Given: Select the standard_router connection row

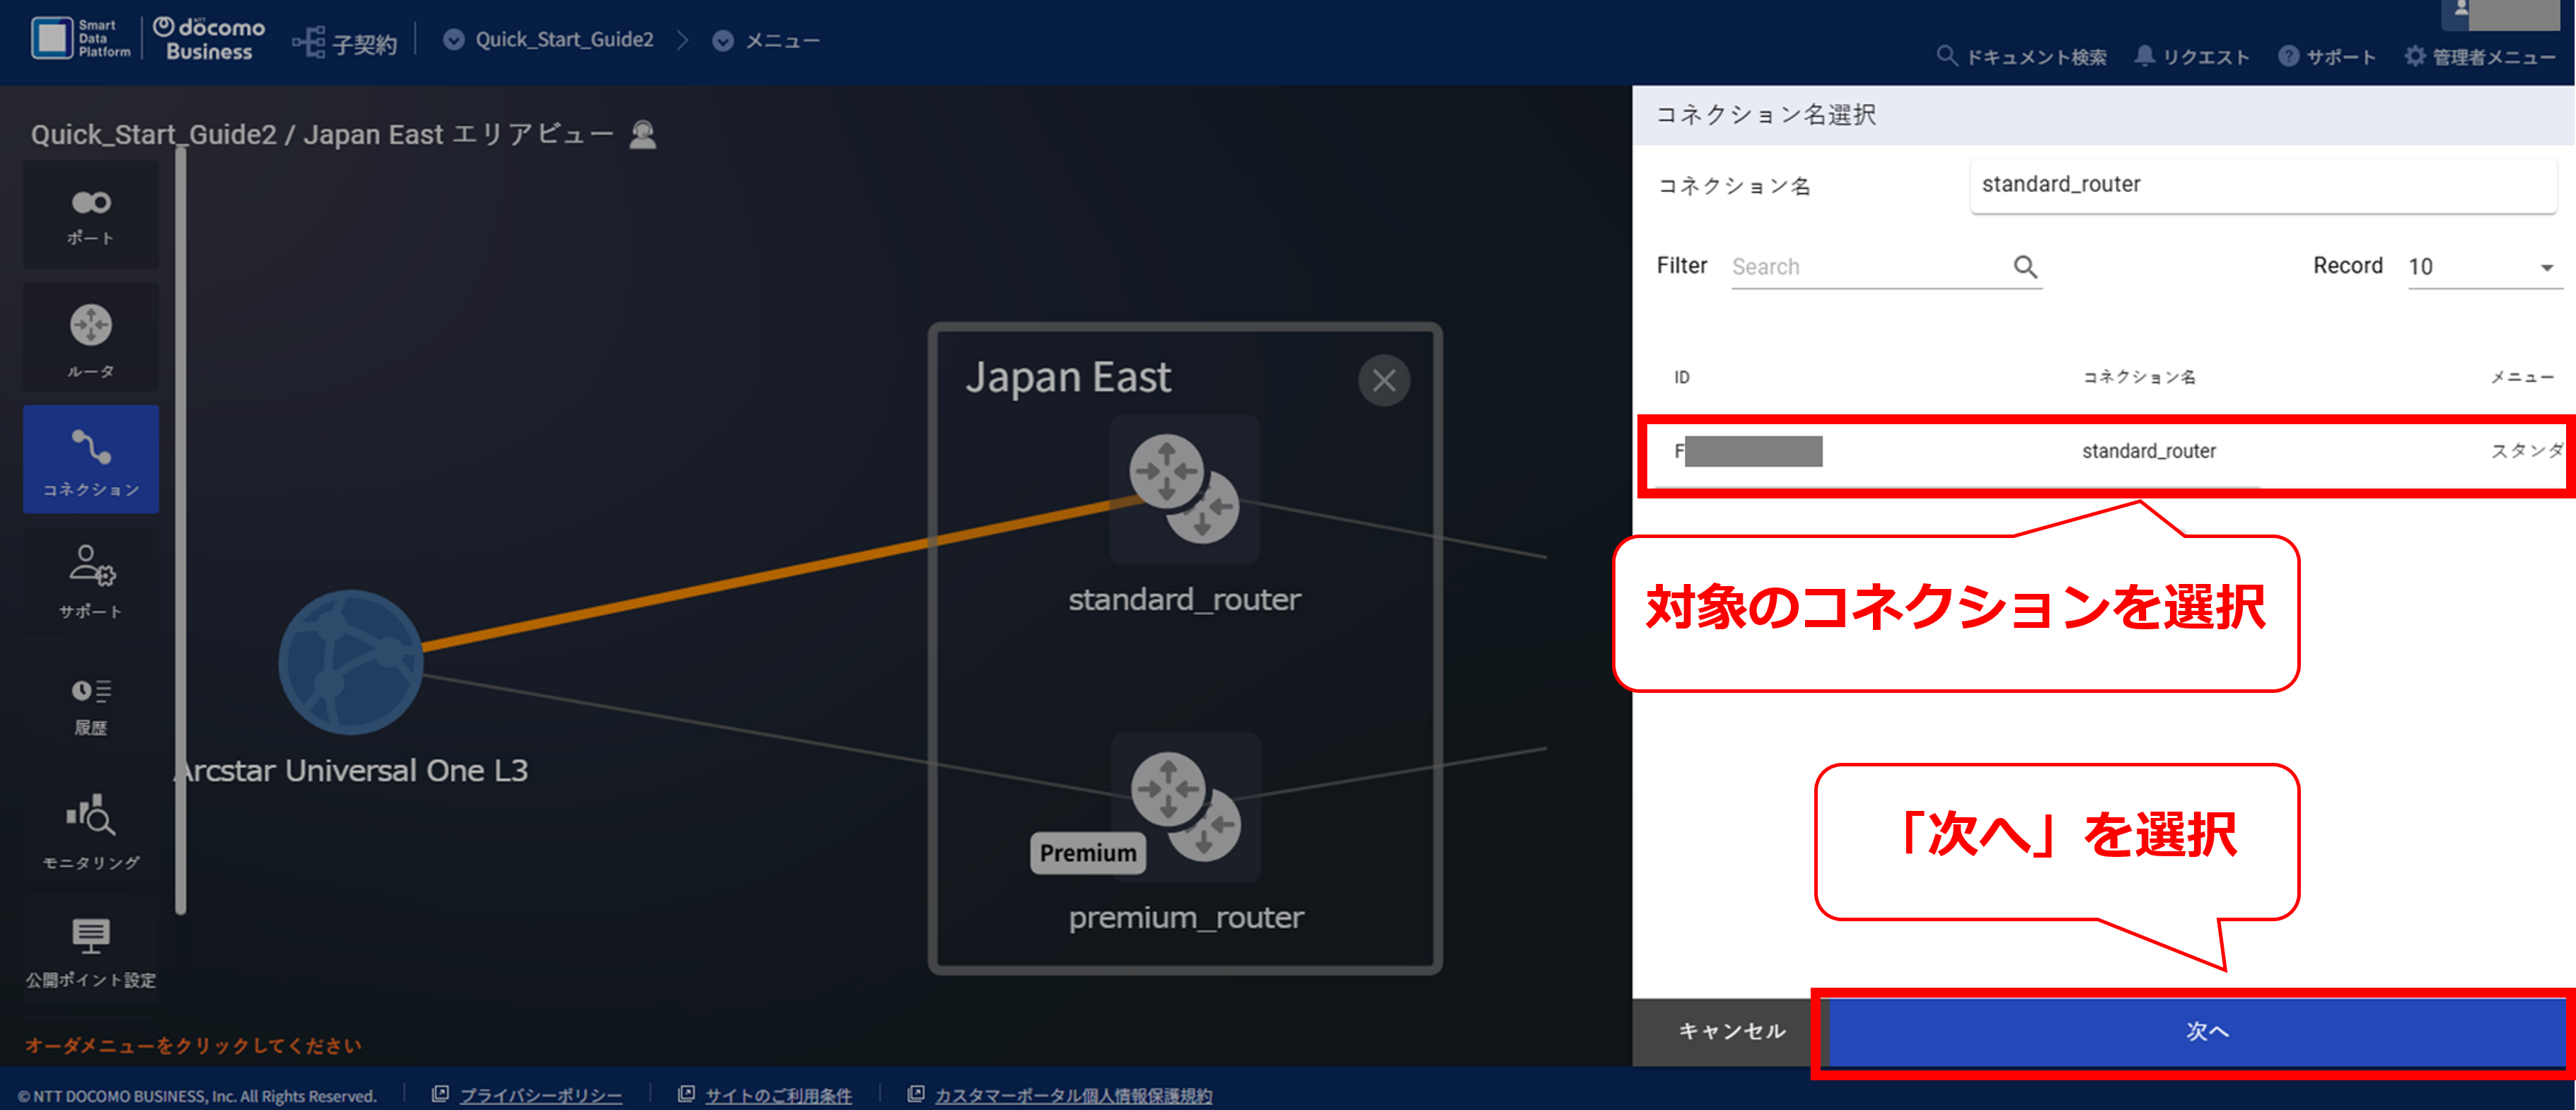Looking at the screenshot, I should click(2106, 452).
